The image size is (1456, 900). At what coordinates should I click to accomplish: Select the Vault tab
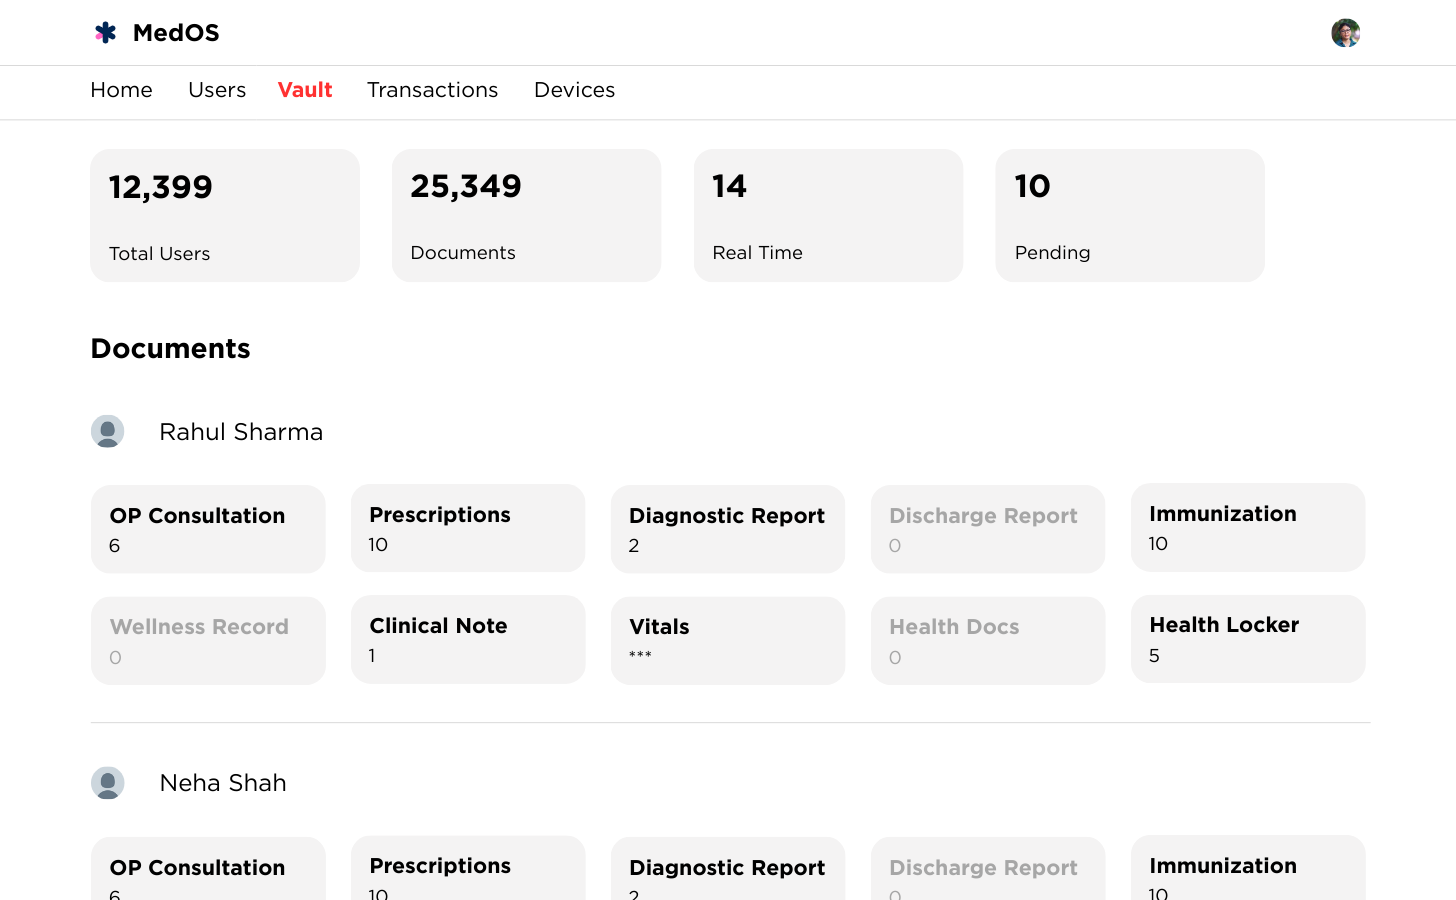click(305, 90)
